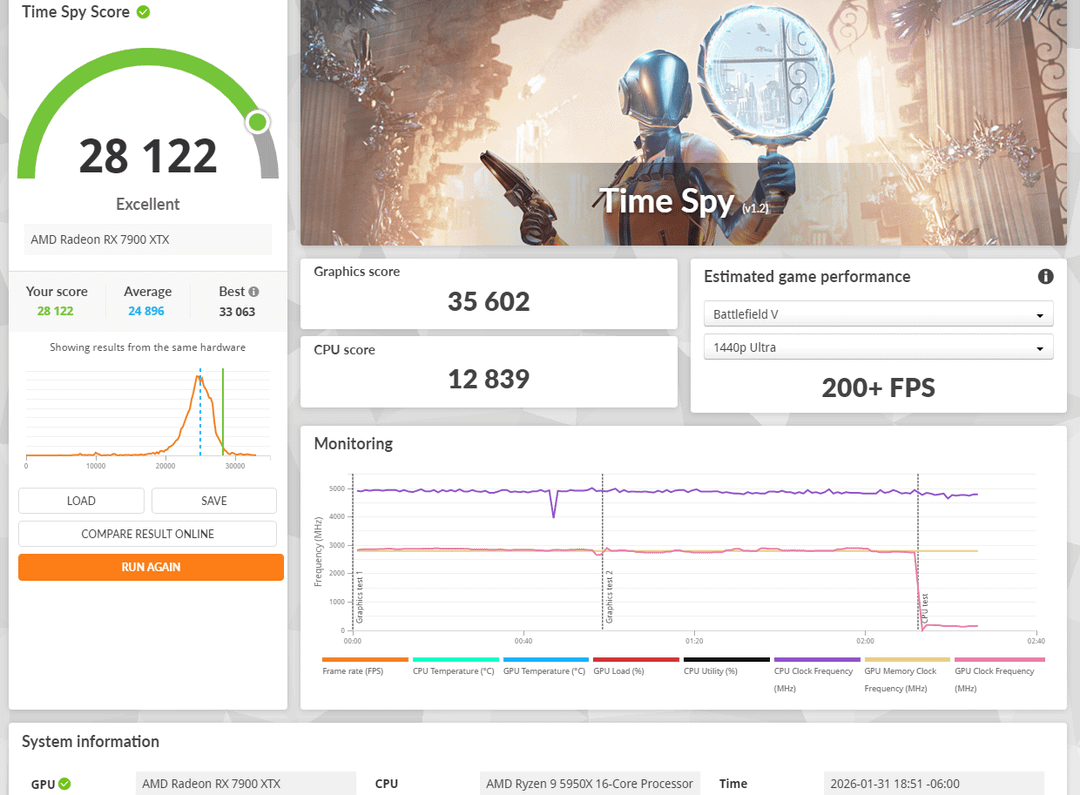Click the CPU Clock Frequency purple legend swatch
Image resolution: width=1080 pixels, height=795 pixels.
[x=816, y=660]
